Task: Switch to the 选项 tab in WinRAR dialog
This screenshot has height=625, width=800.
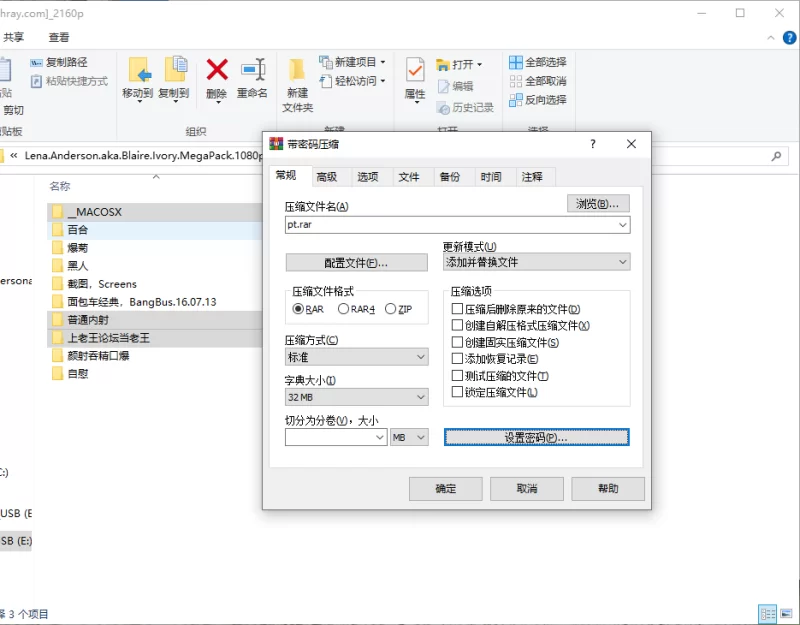Action: click(367, 177)
